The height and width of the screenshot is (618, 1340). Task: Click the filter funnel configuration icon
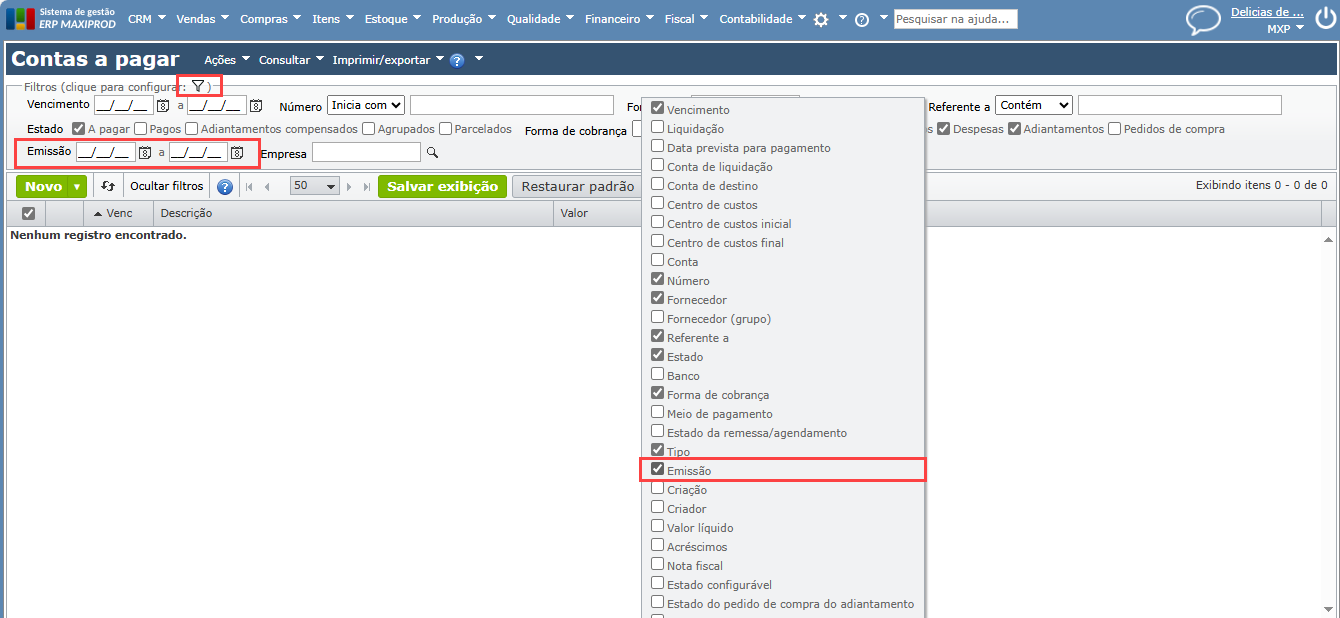[x=198, y=87]
